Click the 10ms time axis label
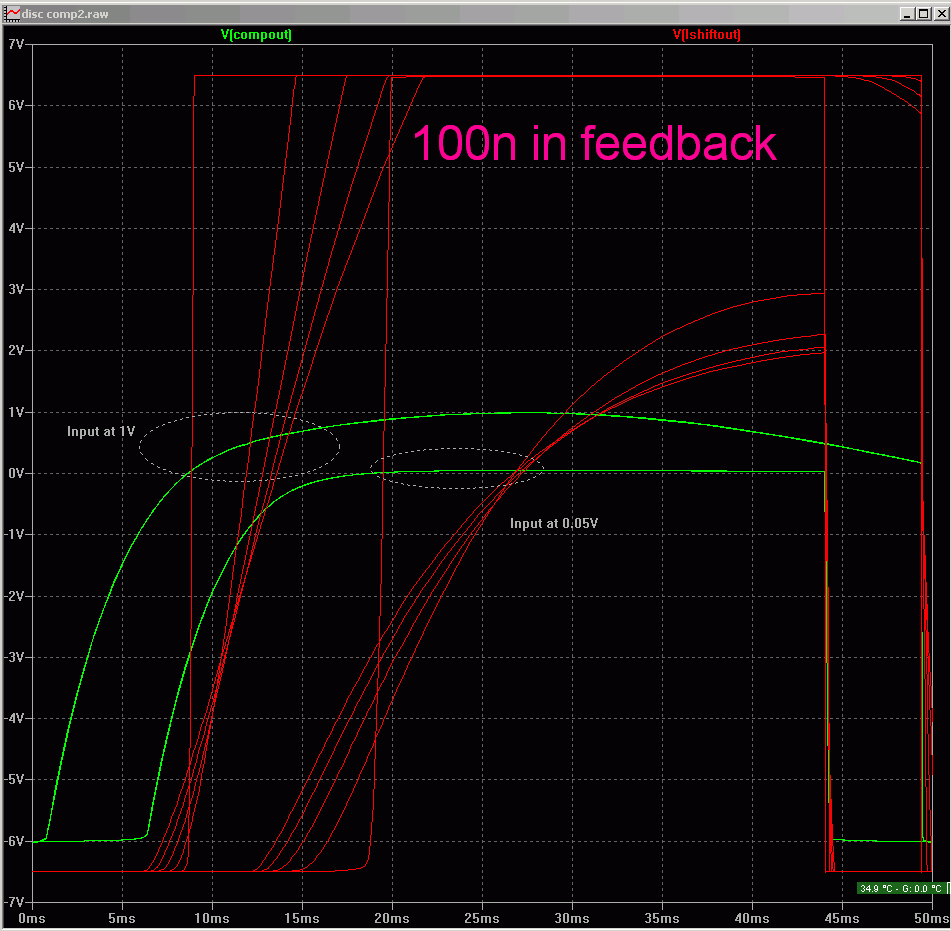The image size is (951, 931). point(212,918)
